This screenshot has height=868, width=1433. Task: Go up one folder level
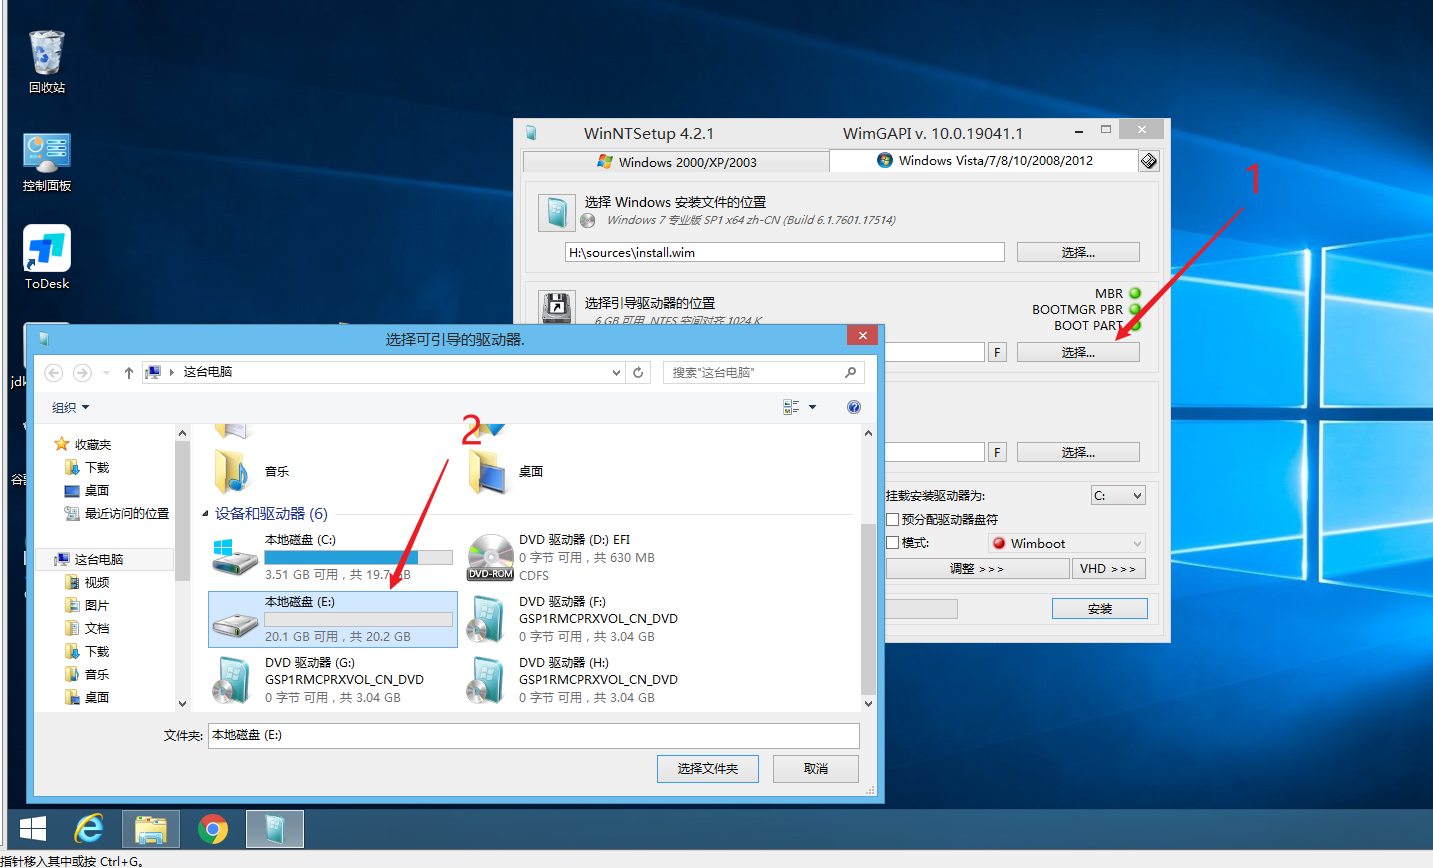tap(129, 373)
